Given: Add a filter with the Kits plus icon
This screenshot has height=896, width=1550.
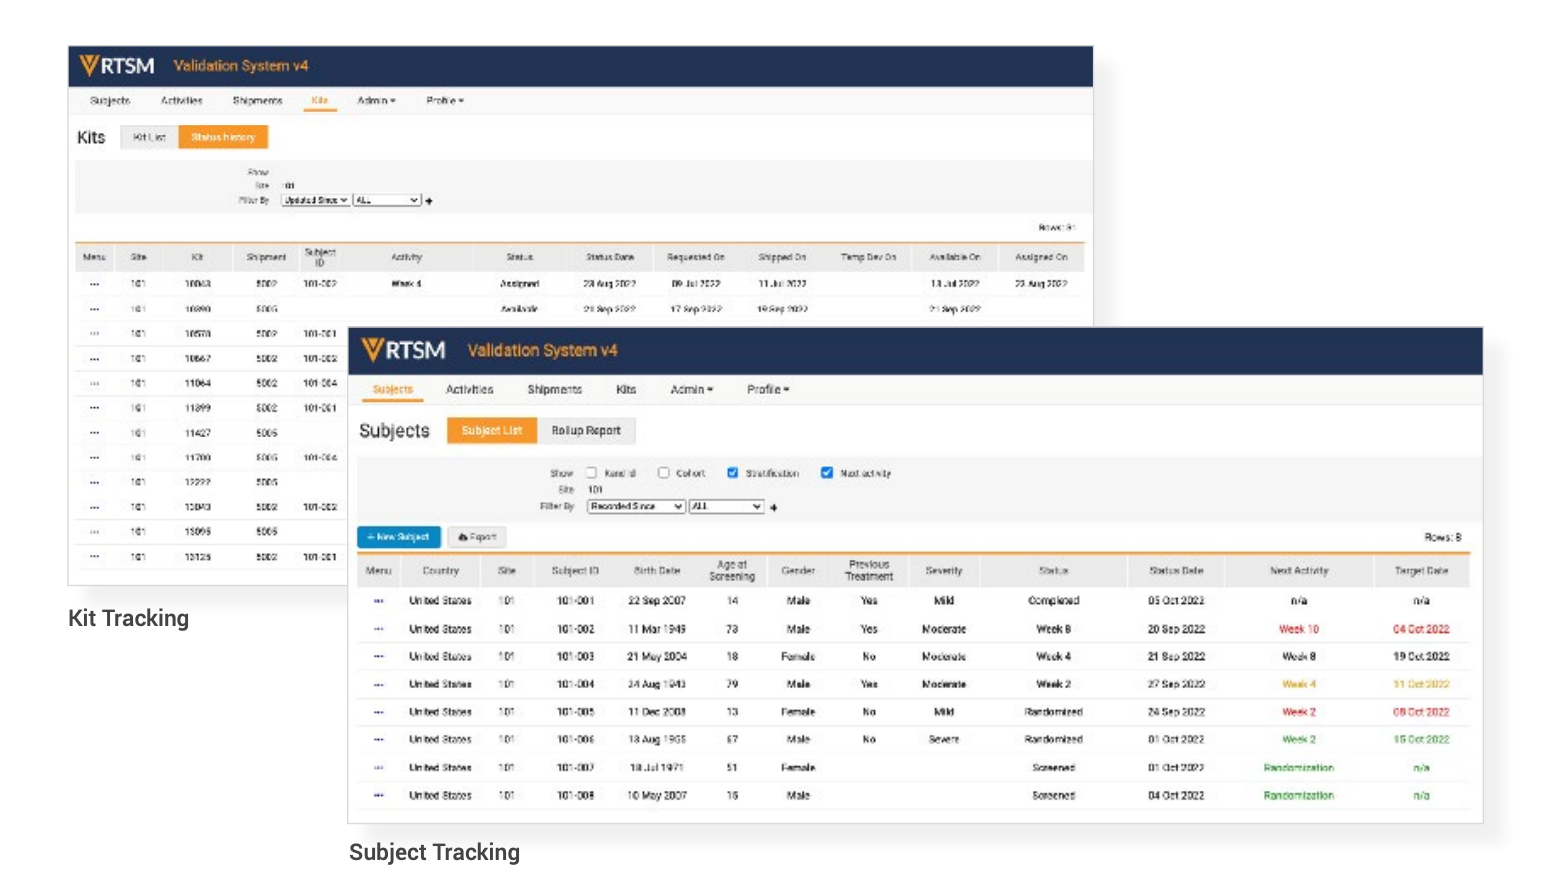Looking at the screenshot, I should point(429,201).
